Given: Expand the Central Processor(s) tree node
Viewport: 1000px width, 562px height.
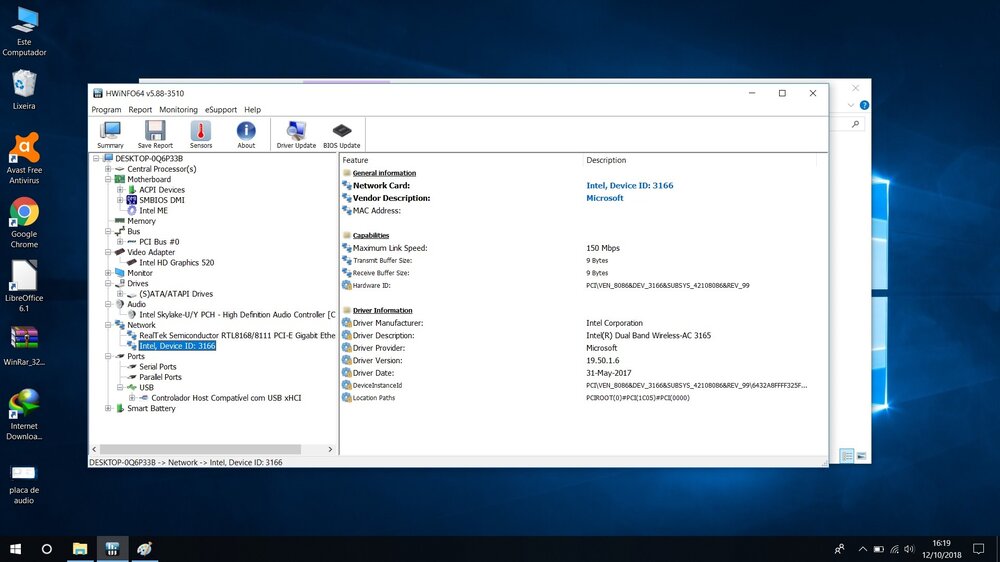Looking at the screenshot, I should tap(108, 169).
